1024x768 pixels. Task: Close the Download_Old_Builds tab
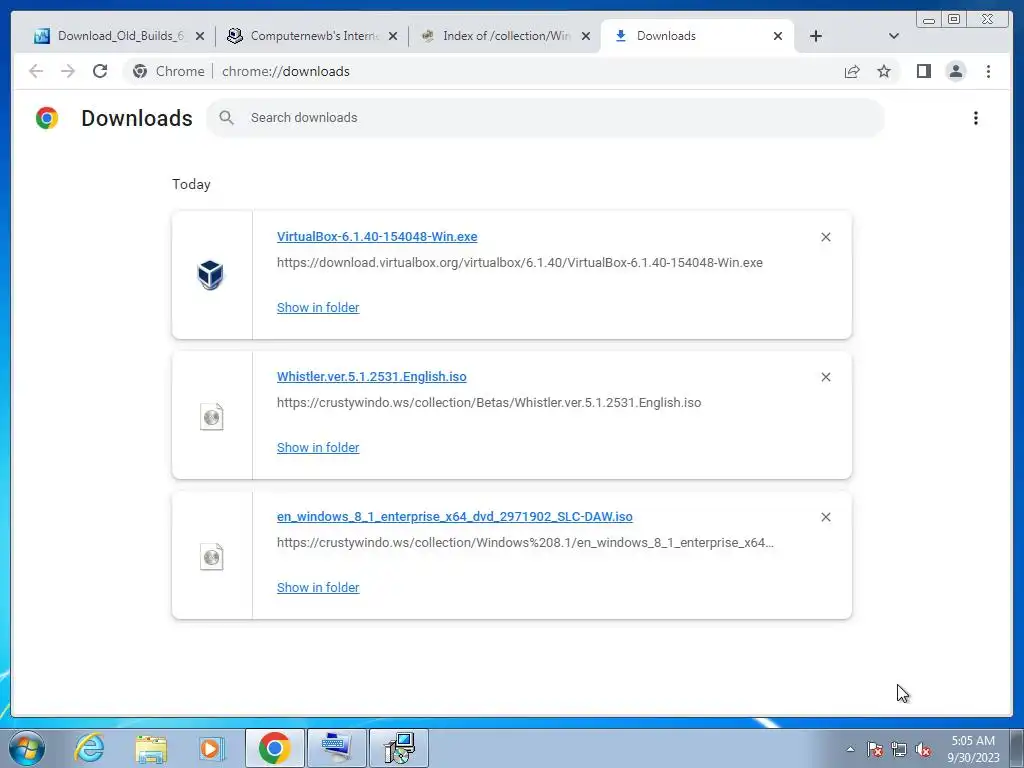click(x=200, y=36)
